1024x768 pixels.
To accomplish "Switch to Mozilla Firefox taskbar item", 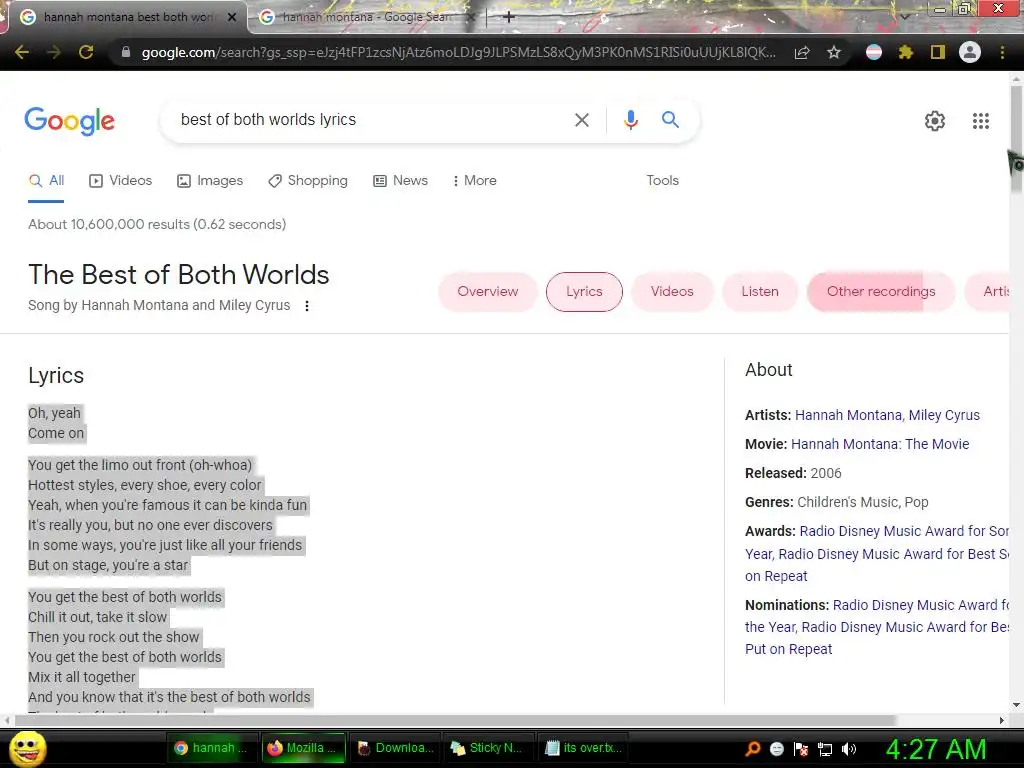I will pos(302,748).
